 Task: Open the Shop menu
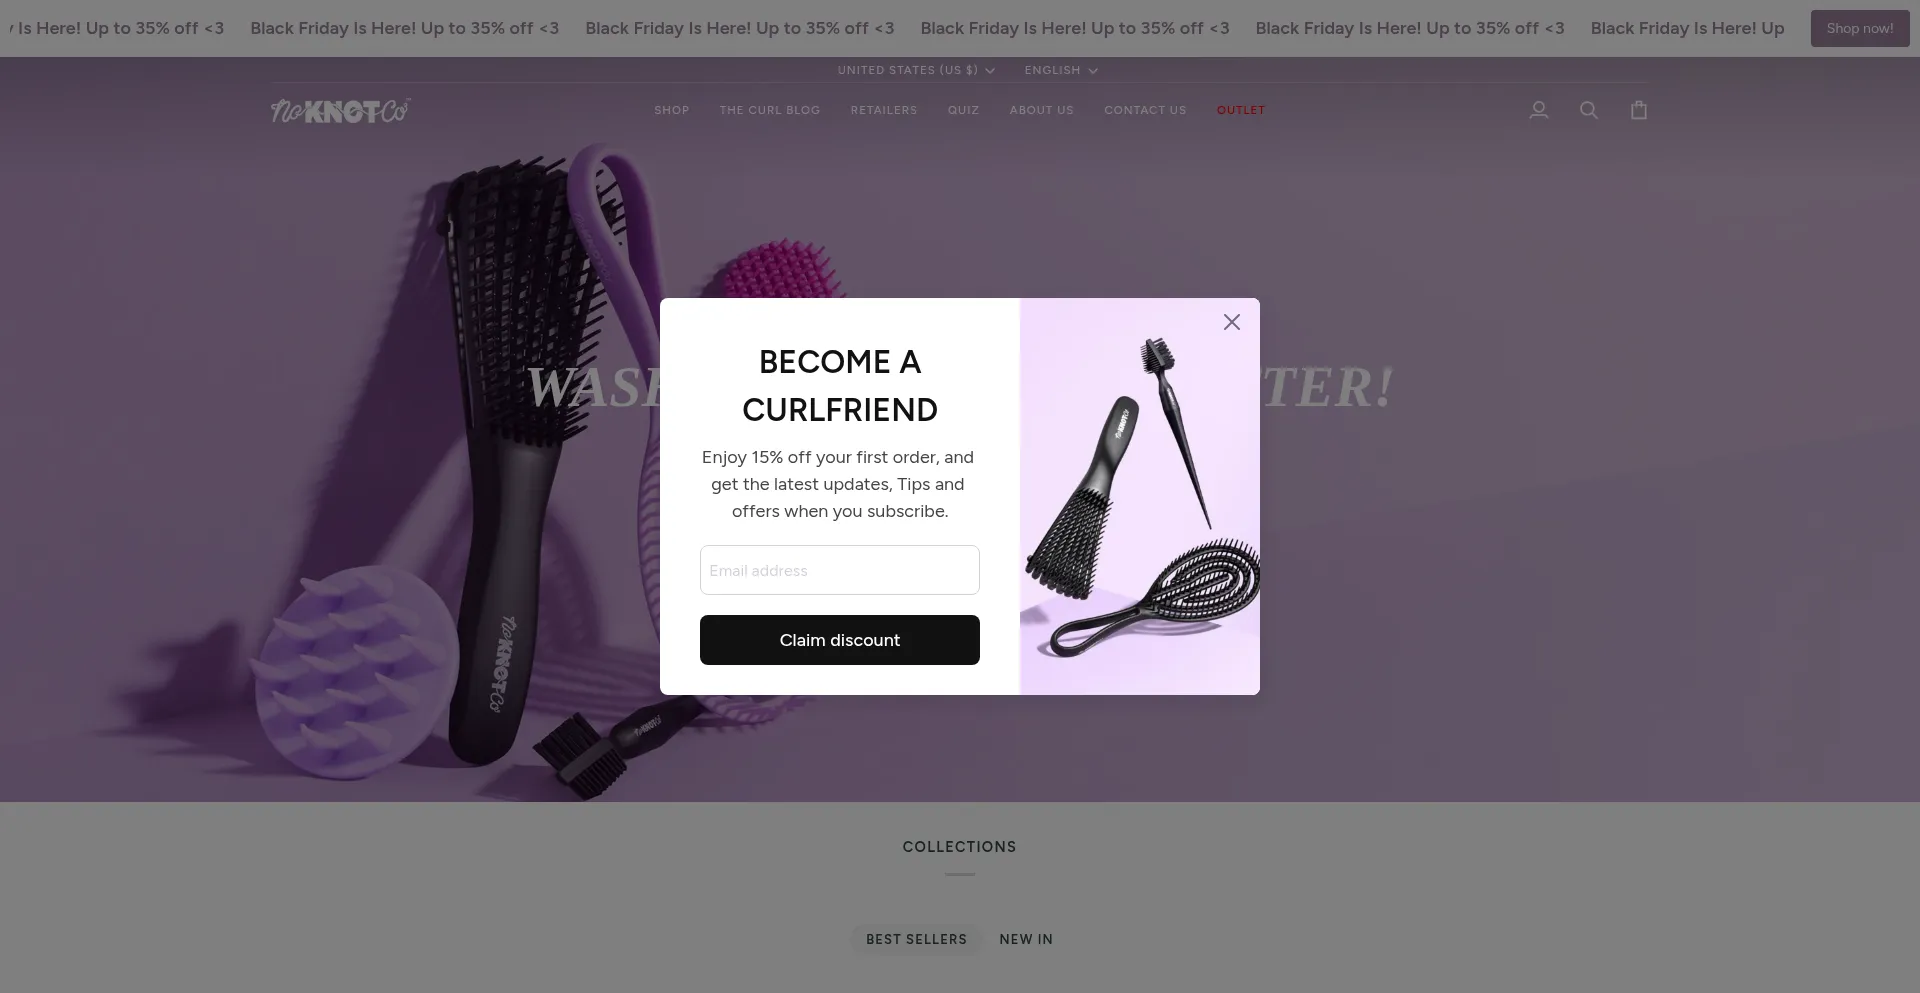point(672,110)
